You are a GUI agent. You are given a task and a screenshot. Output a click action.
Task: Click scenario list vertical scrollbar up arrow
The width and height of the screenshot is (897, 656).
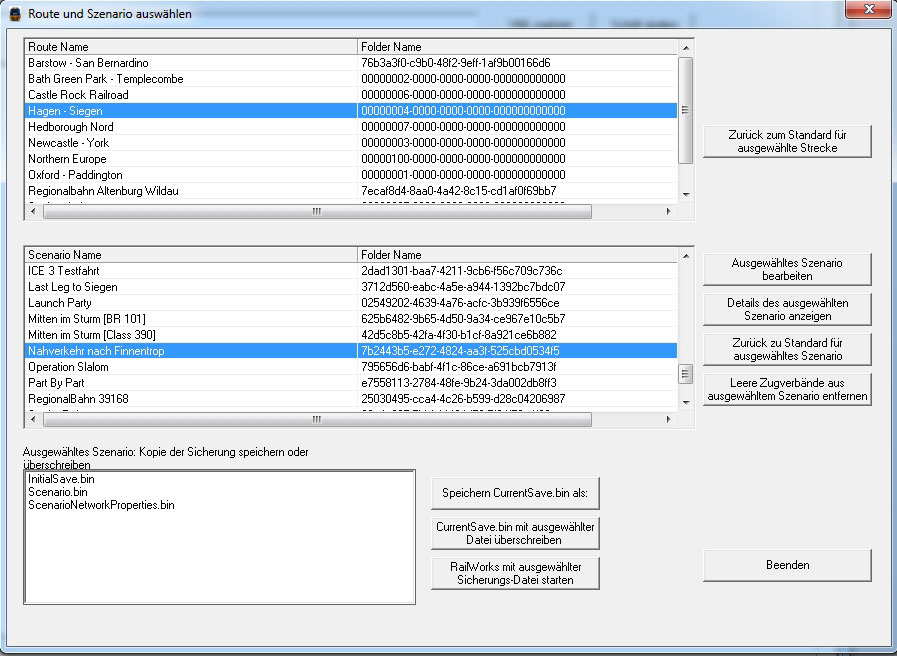(686, 256)
